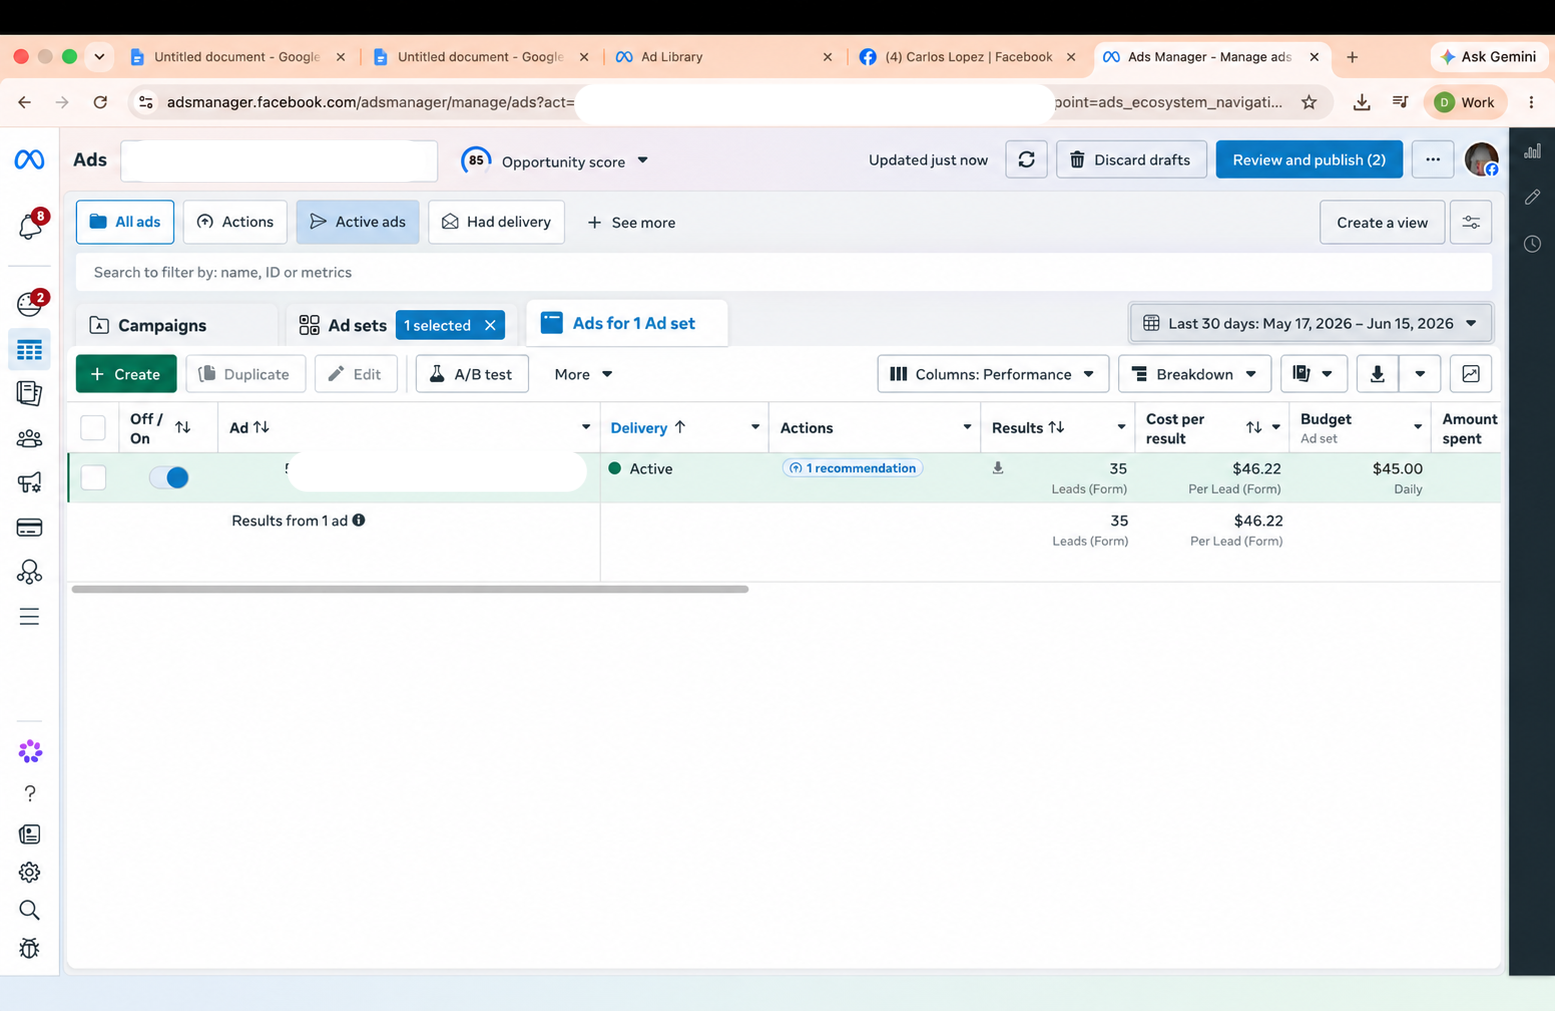This screenshot has width=1555, height=1011.
Task: Open the notifications bell with 8 alerts
Action: [30, 226]
